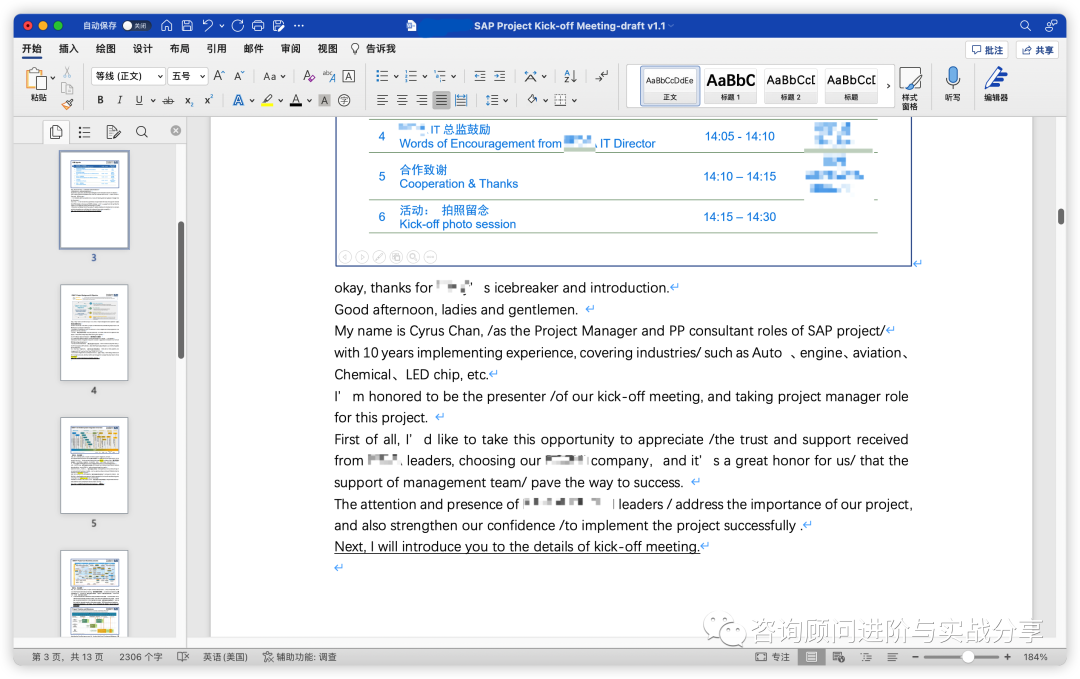Click the 粘贴 paste button
Viewport: 1080px width, 679px height.
[37, 85]
